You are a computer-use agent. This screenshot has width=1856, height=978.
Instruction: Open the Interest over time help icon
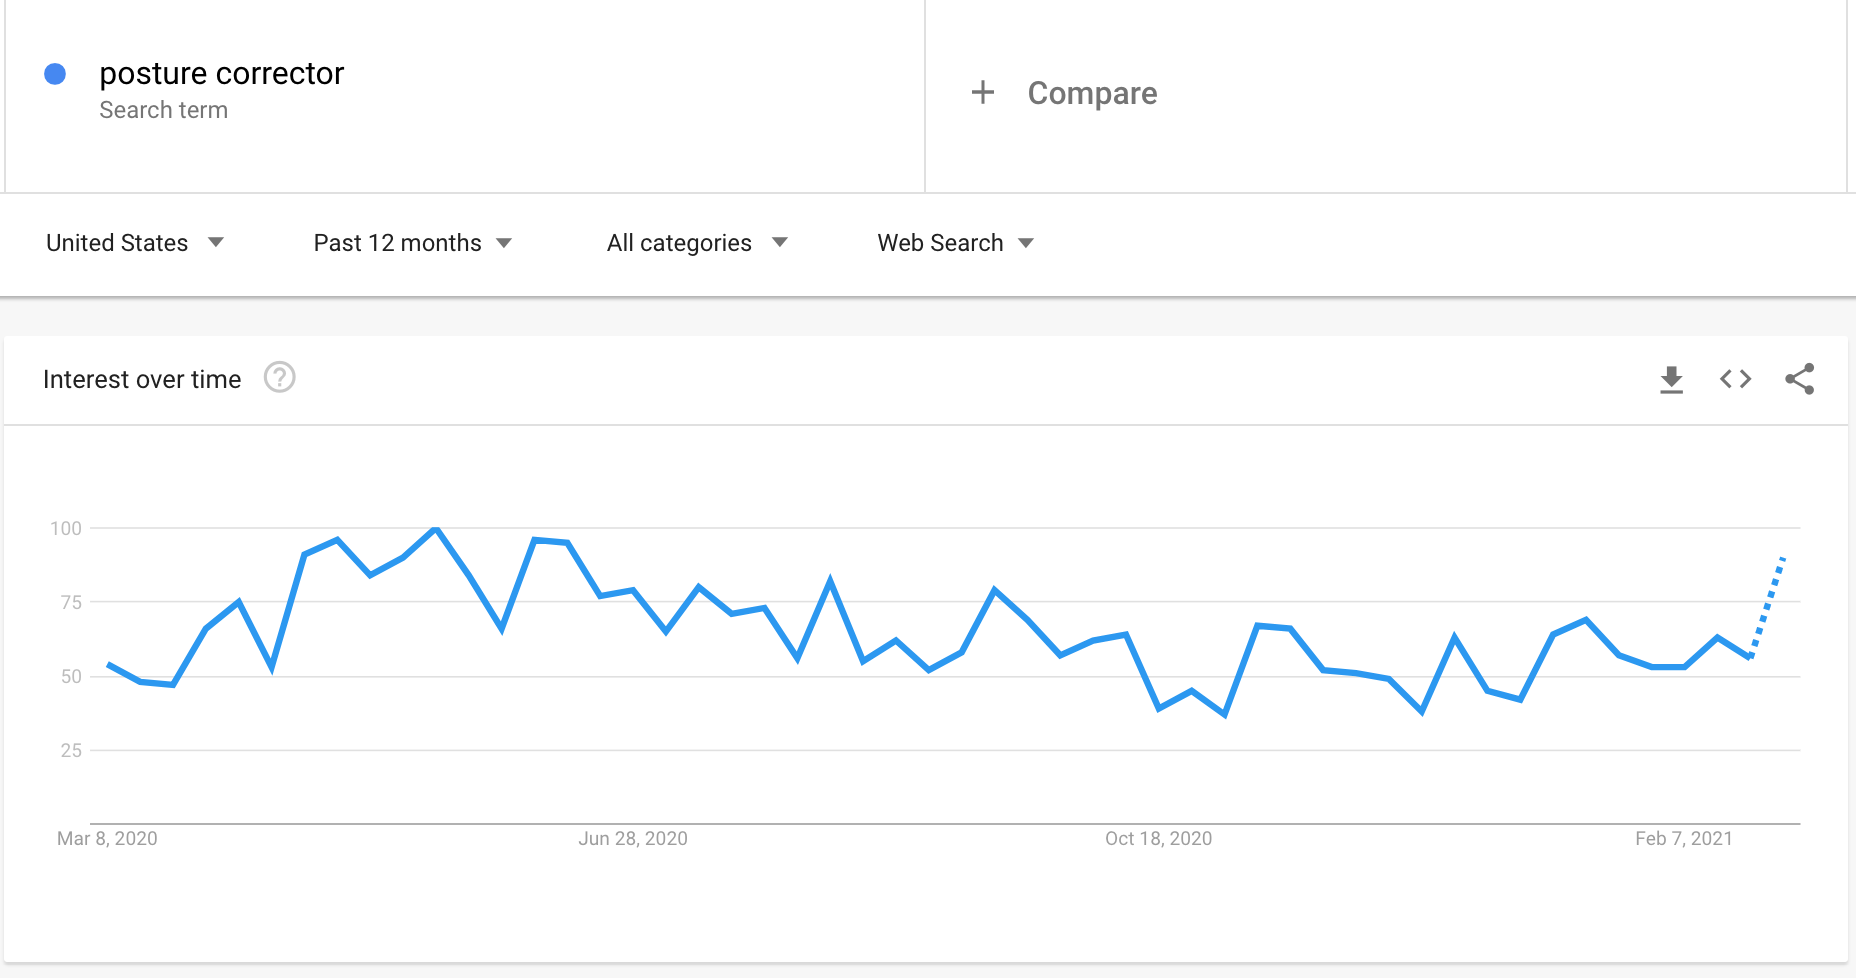point(279,378)
